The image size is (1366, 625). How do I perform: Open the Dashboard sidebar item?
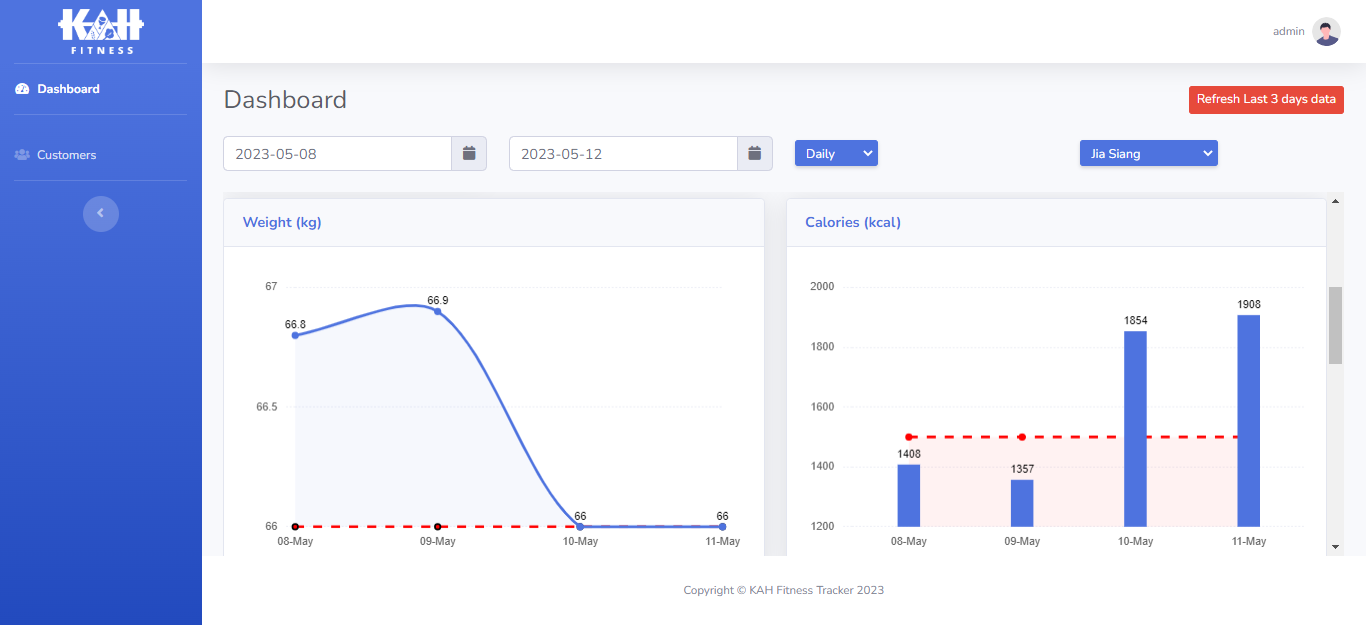click(68, 89)
